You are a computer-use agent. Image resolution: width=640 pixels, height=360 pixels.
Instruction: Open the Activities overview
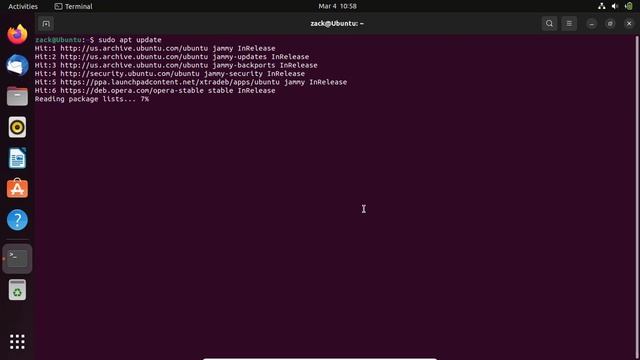[x=23, y=6]
